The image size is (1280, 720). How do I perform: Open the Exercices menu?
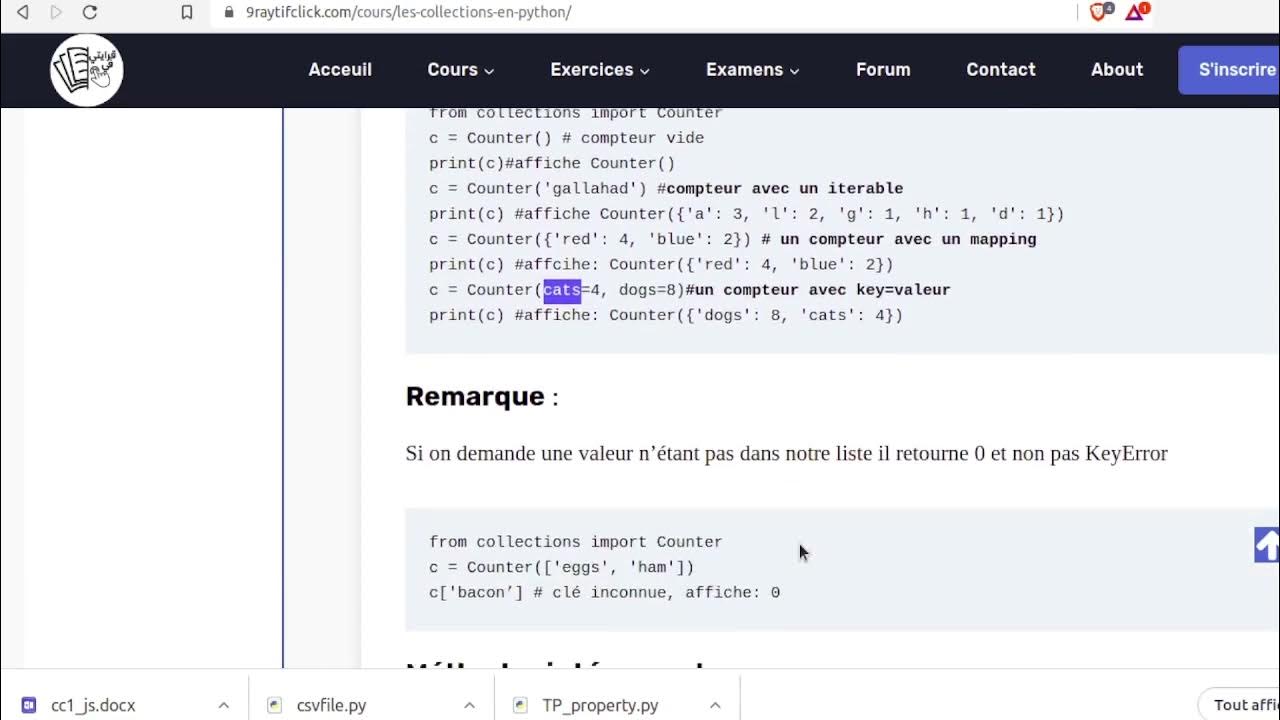(600, 69)
